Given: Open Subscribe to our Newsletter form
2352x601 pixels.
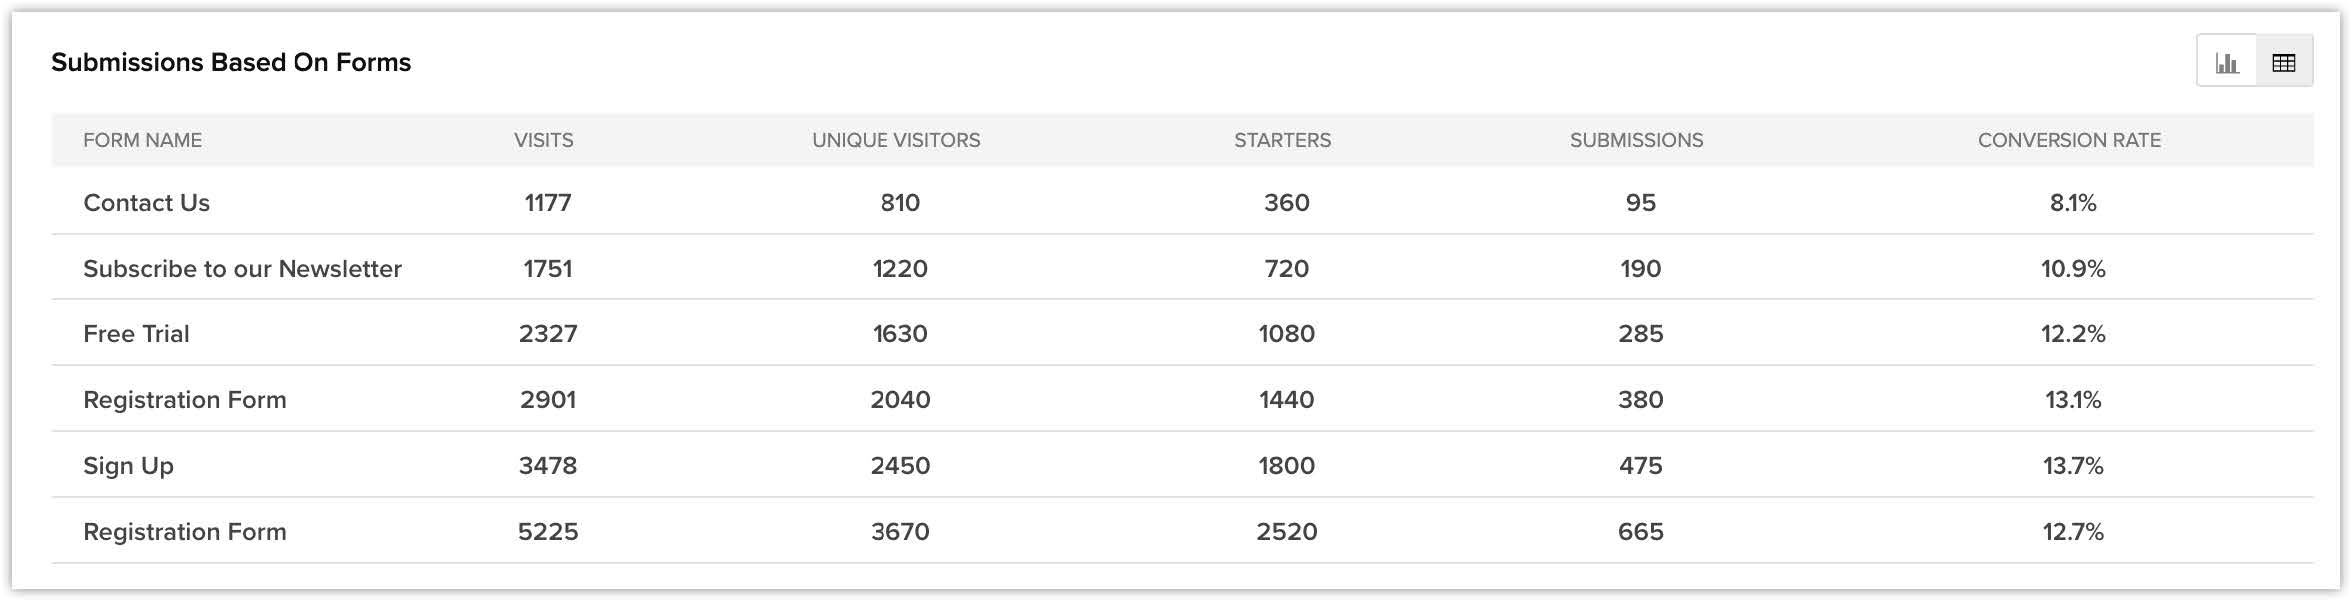Looking at the screenshot, I should coord(242,269).
